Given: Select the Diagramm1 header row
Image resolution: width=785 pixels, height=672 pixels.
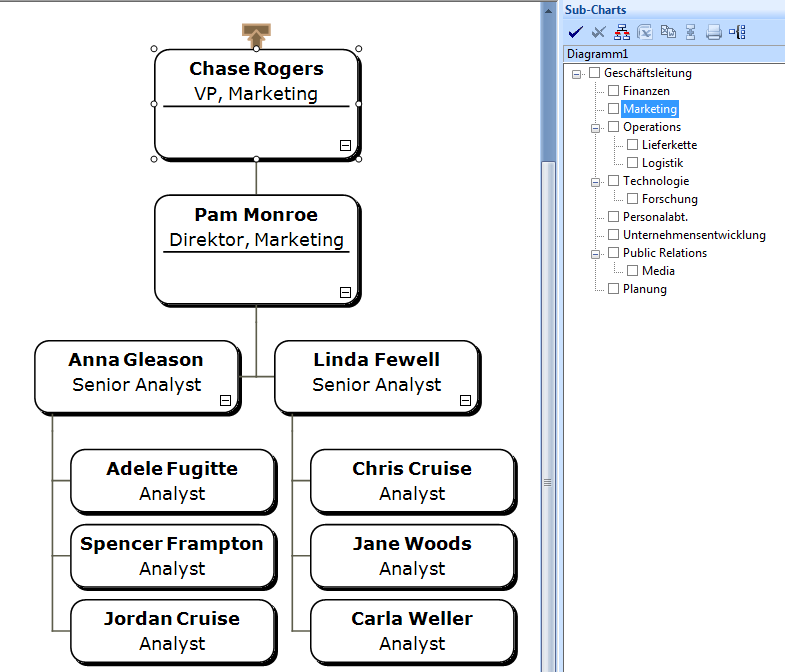Looking at the screenshot, I should [x=597, y=54].
